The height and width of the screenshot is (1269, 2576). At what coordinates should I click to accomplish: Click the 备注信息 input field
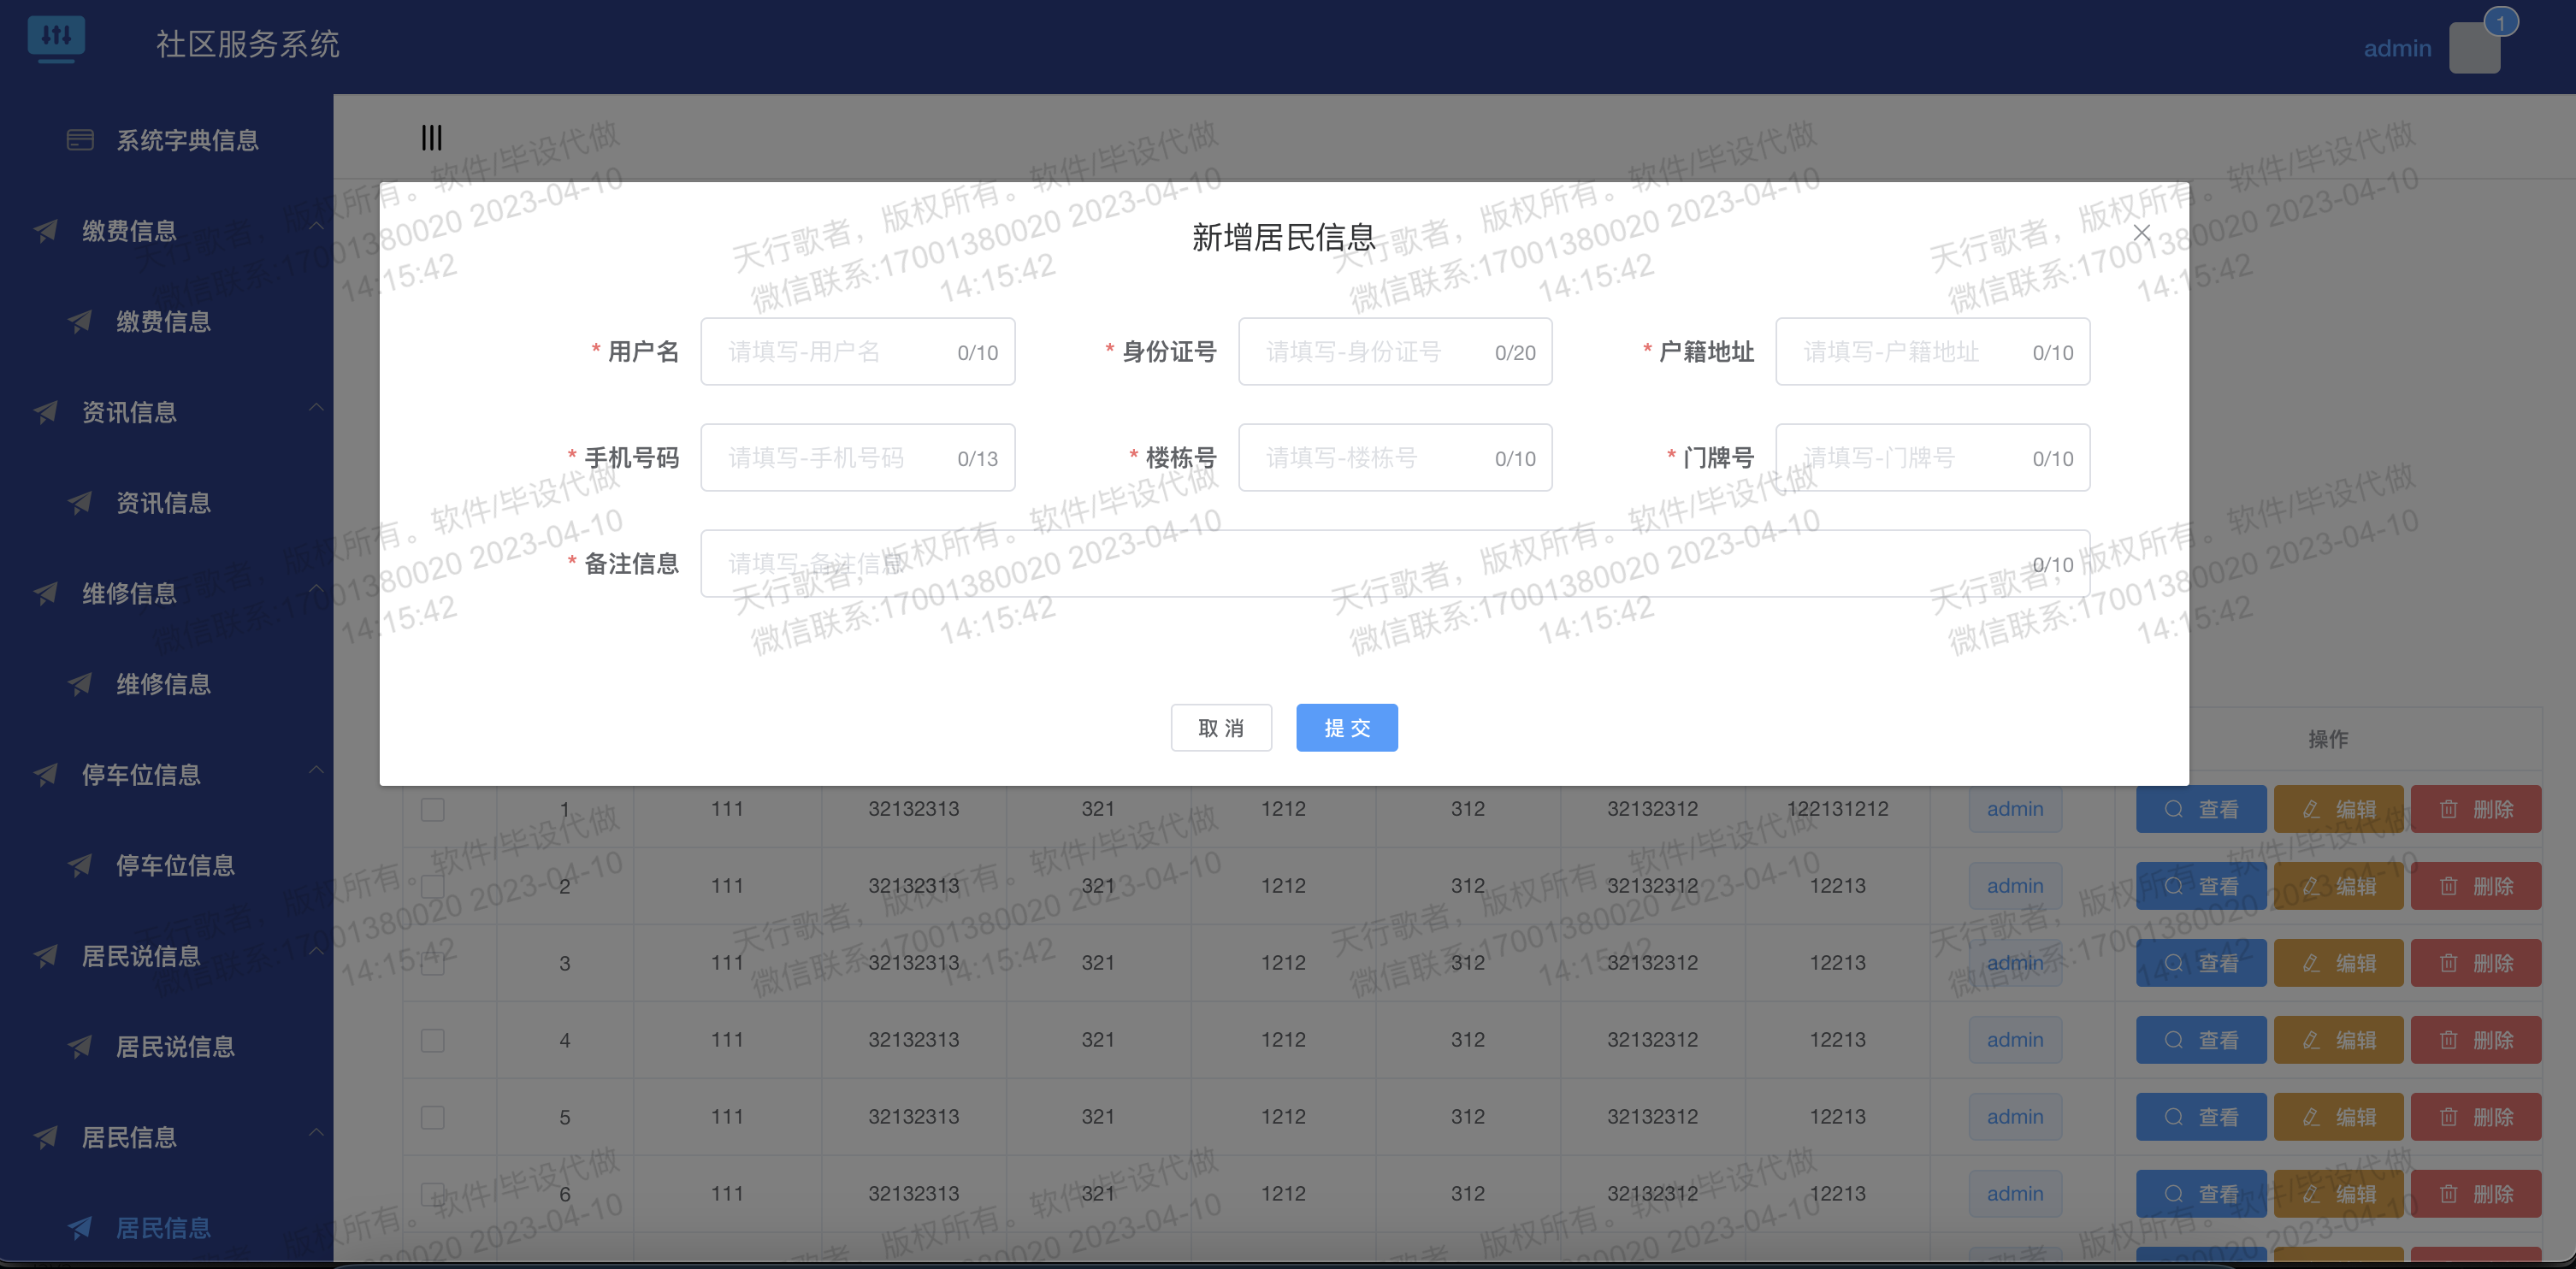tap(1395, 564)
